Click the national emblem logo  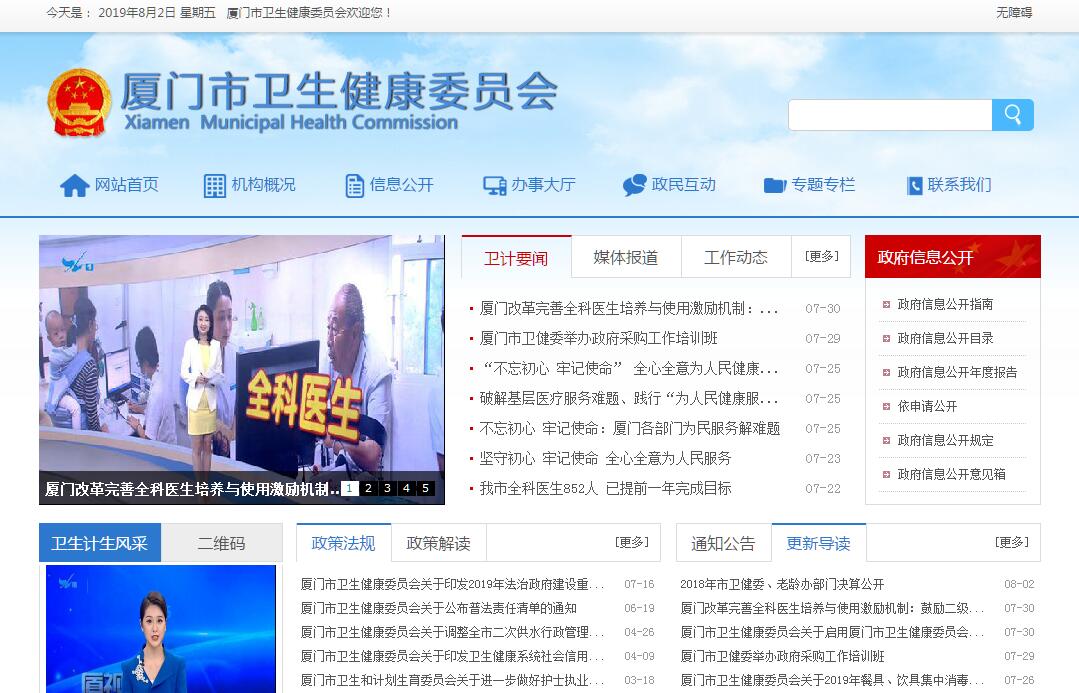point(80,102)
